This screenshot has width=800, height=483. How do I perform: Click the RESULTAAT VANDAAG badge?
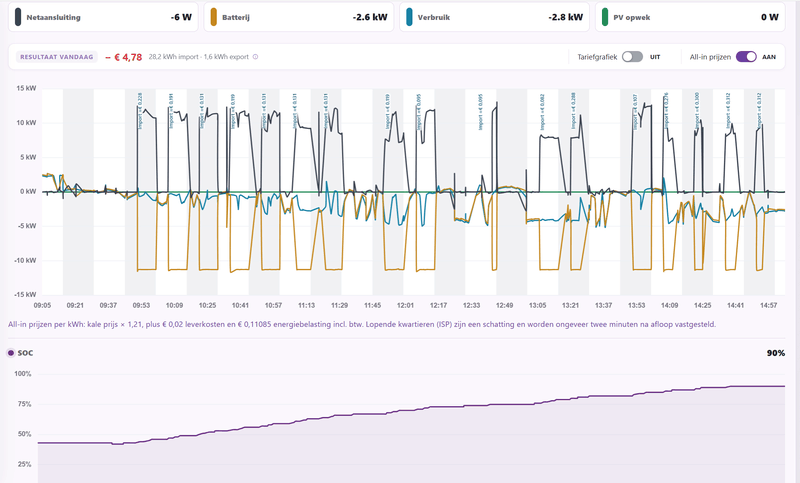[x=57, y=57]
